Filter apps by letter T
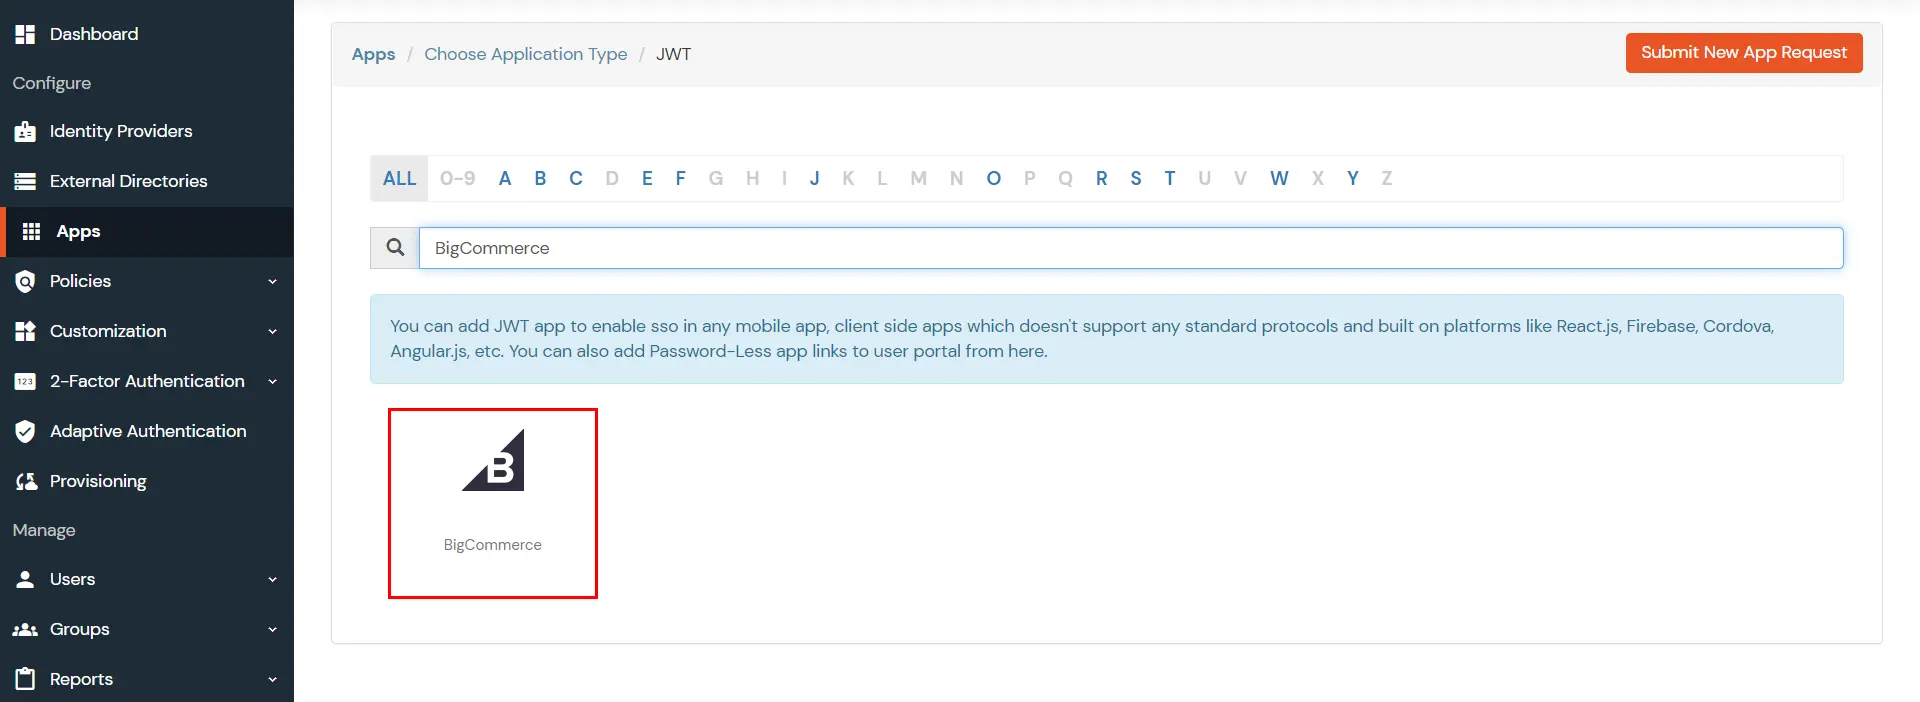Screen dimensions: 1920x702 (1169, 178)
